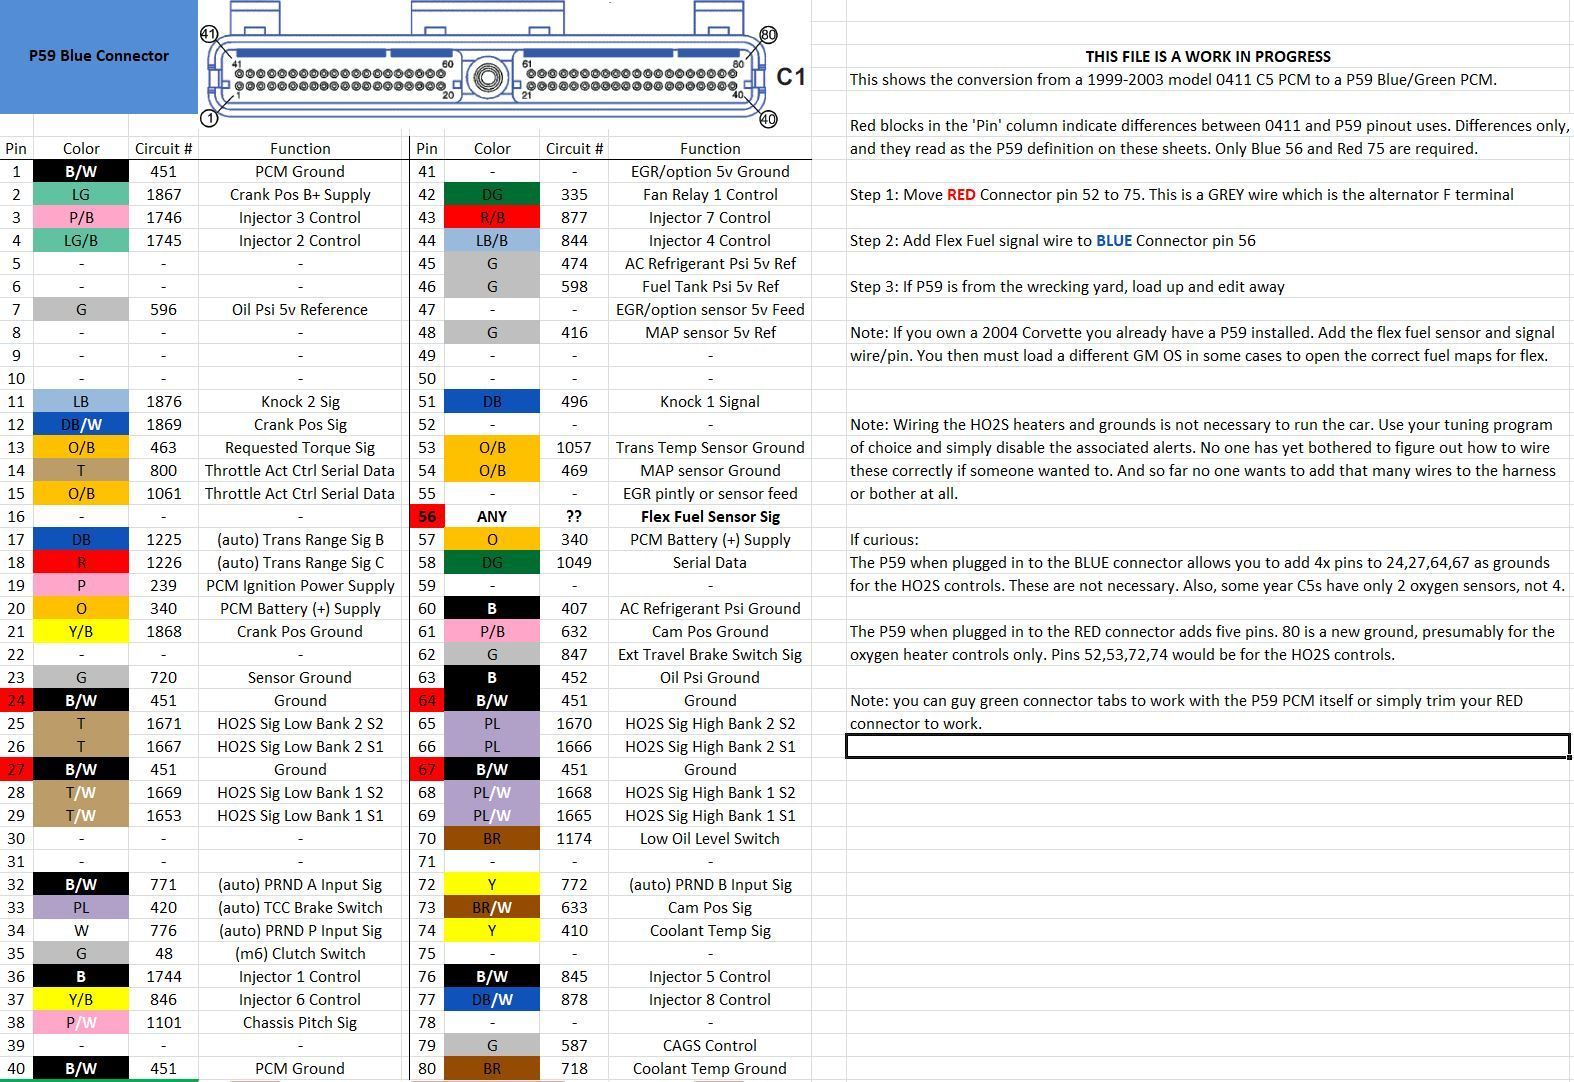Click the Function header in right table
Viewport: 1574px width, 1082px height.
coord(710,149)
